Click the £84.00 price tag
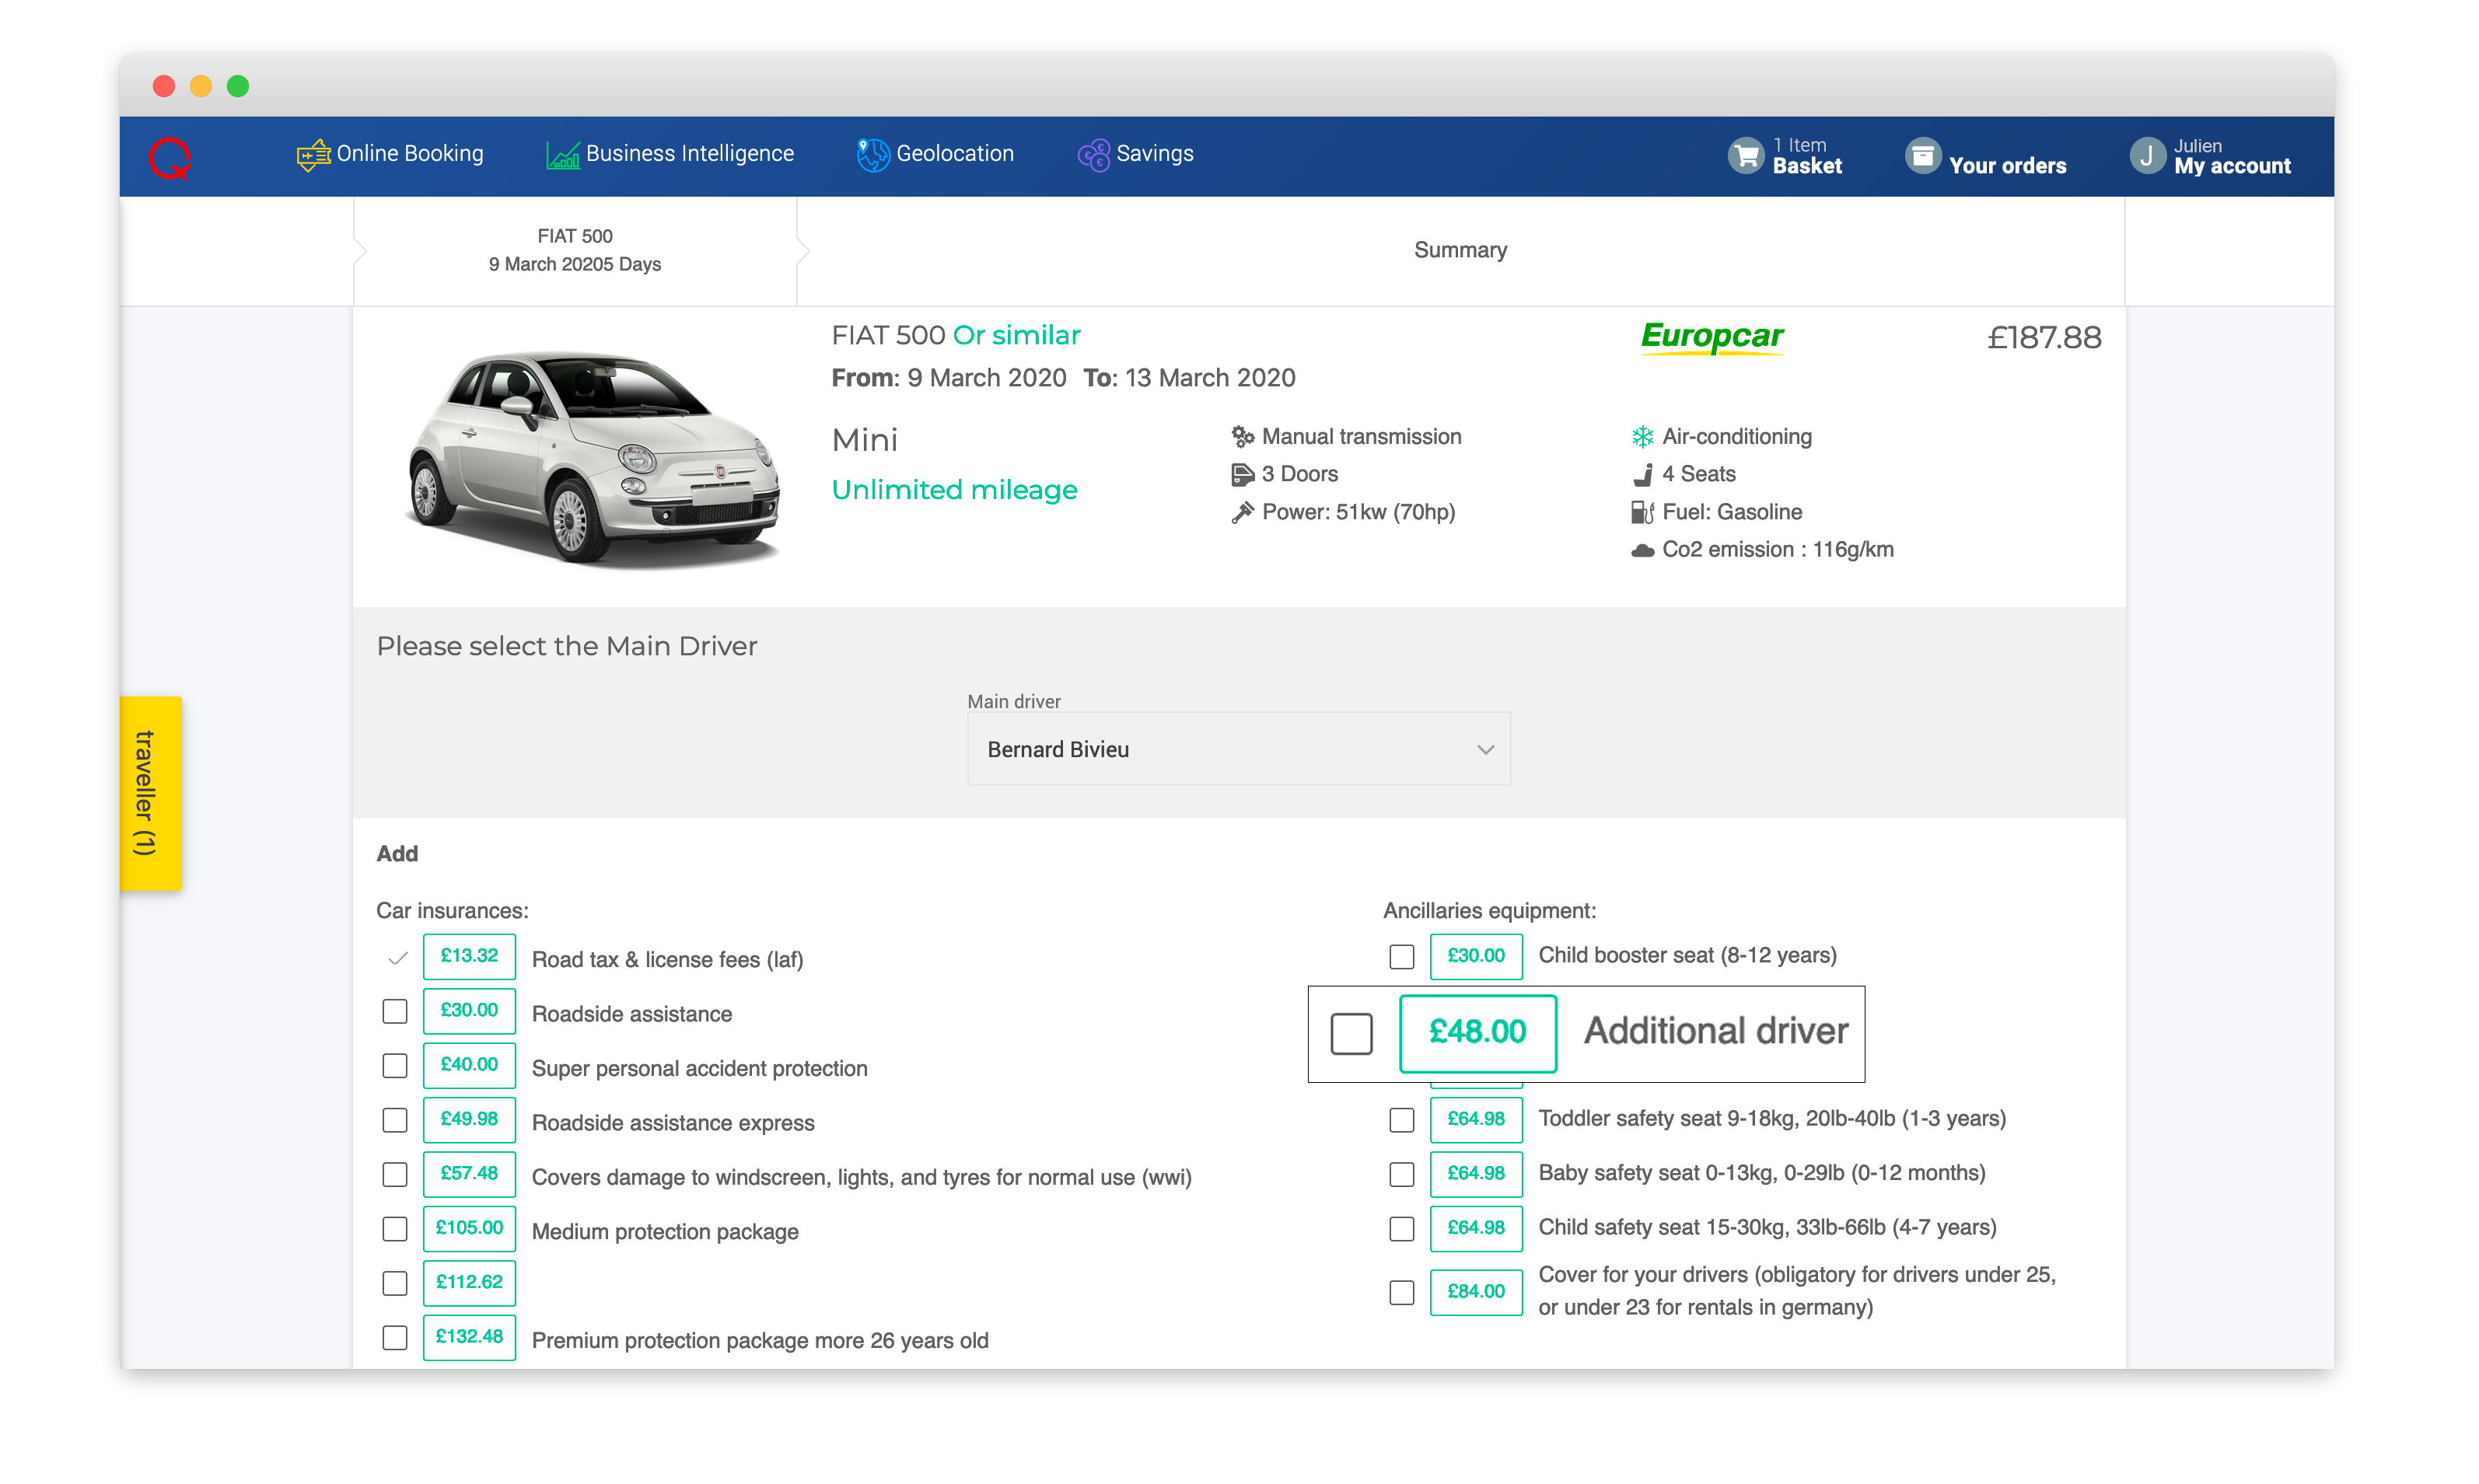The width and height of the screenshot is (2479, 1484). click(1476, 1292)
